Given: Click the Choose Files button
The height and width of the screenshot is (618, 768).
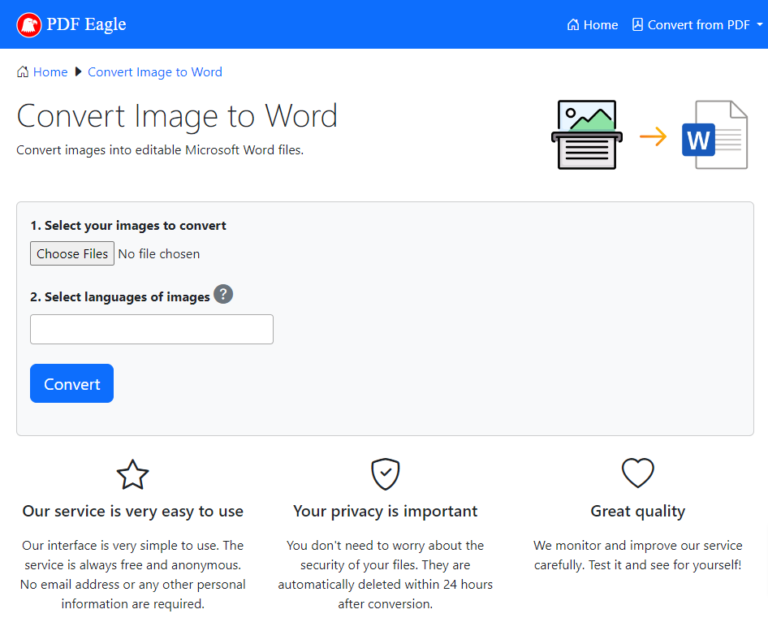Looking at the screenshot, I should (72, 253).
